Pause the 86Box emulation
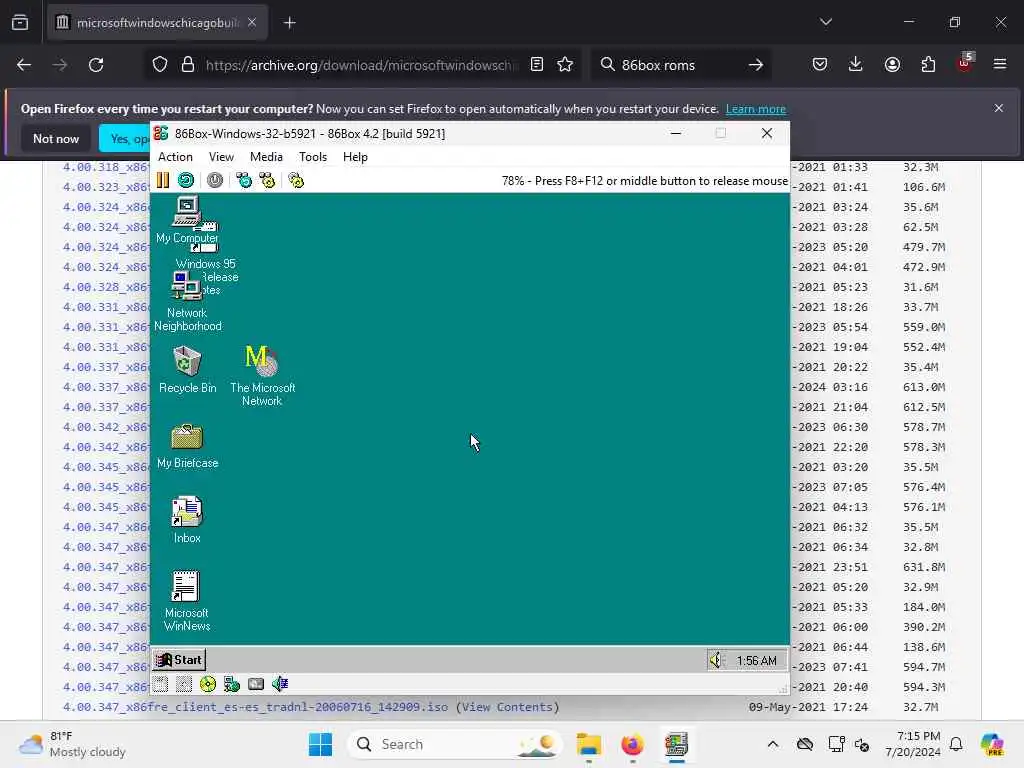This screenshot has width=1024, height=768. pyautogui.click(x=163, y=180)
